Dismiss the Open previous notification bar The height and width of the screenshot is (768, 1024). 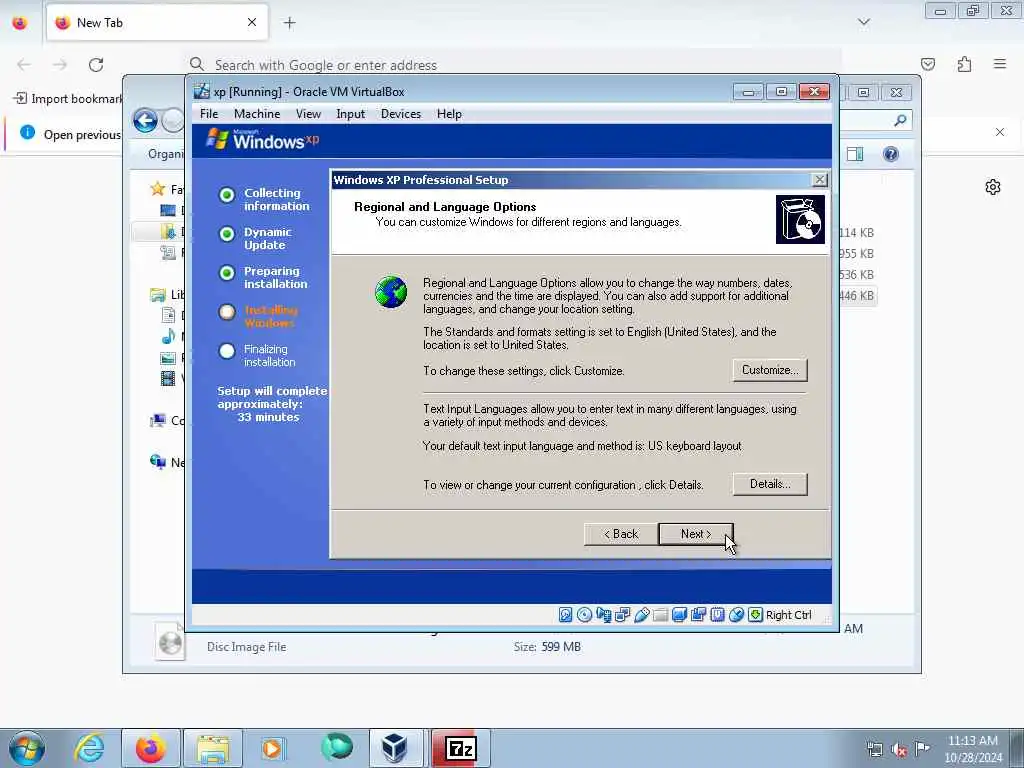coord(1000,132)
